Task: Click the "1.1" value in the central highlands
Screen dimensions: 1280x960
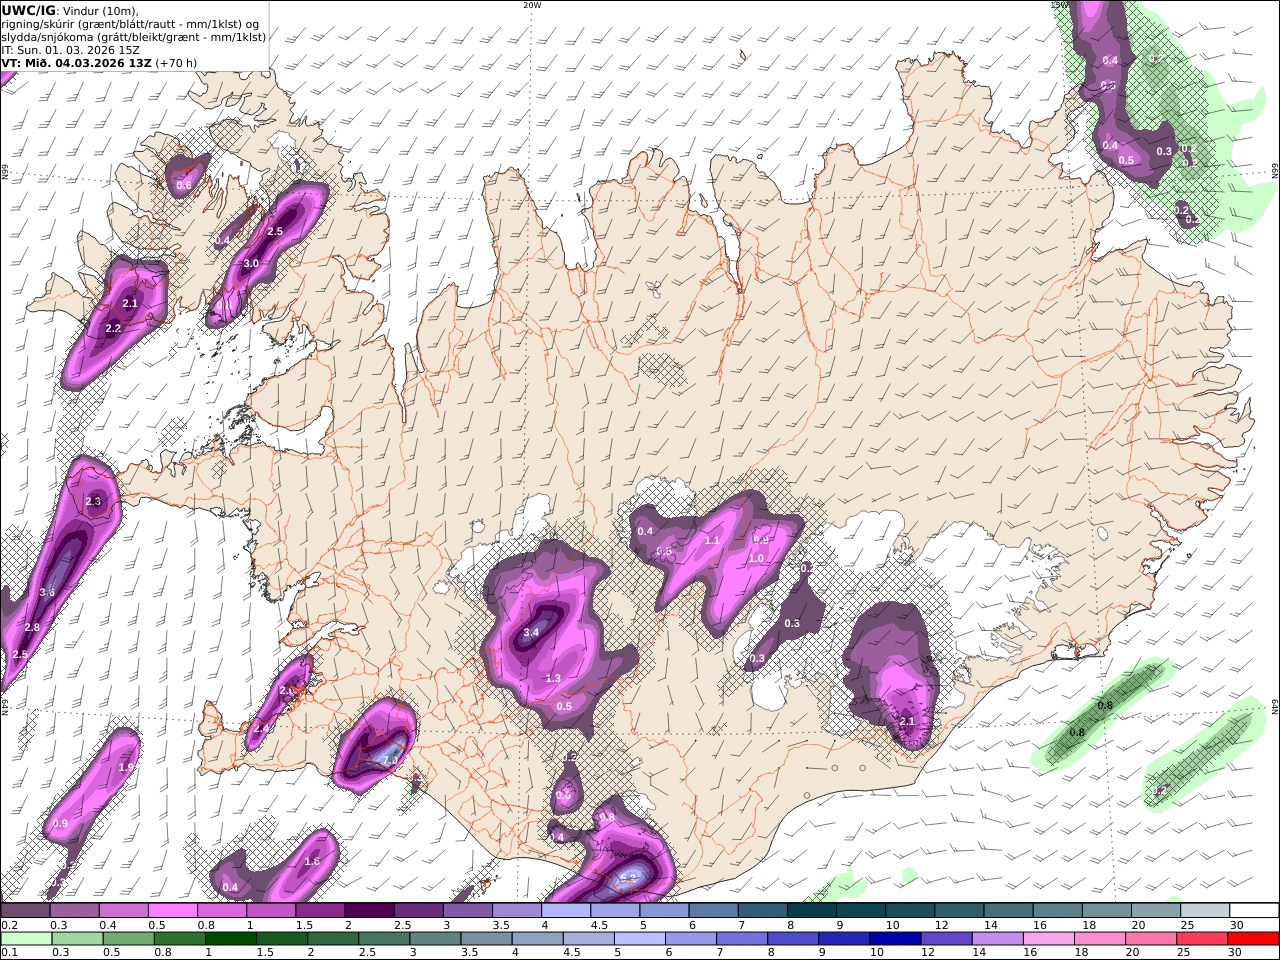Action: point(712,540)
